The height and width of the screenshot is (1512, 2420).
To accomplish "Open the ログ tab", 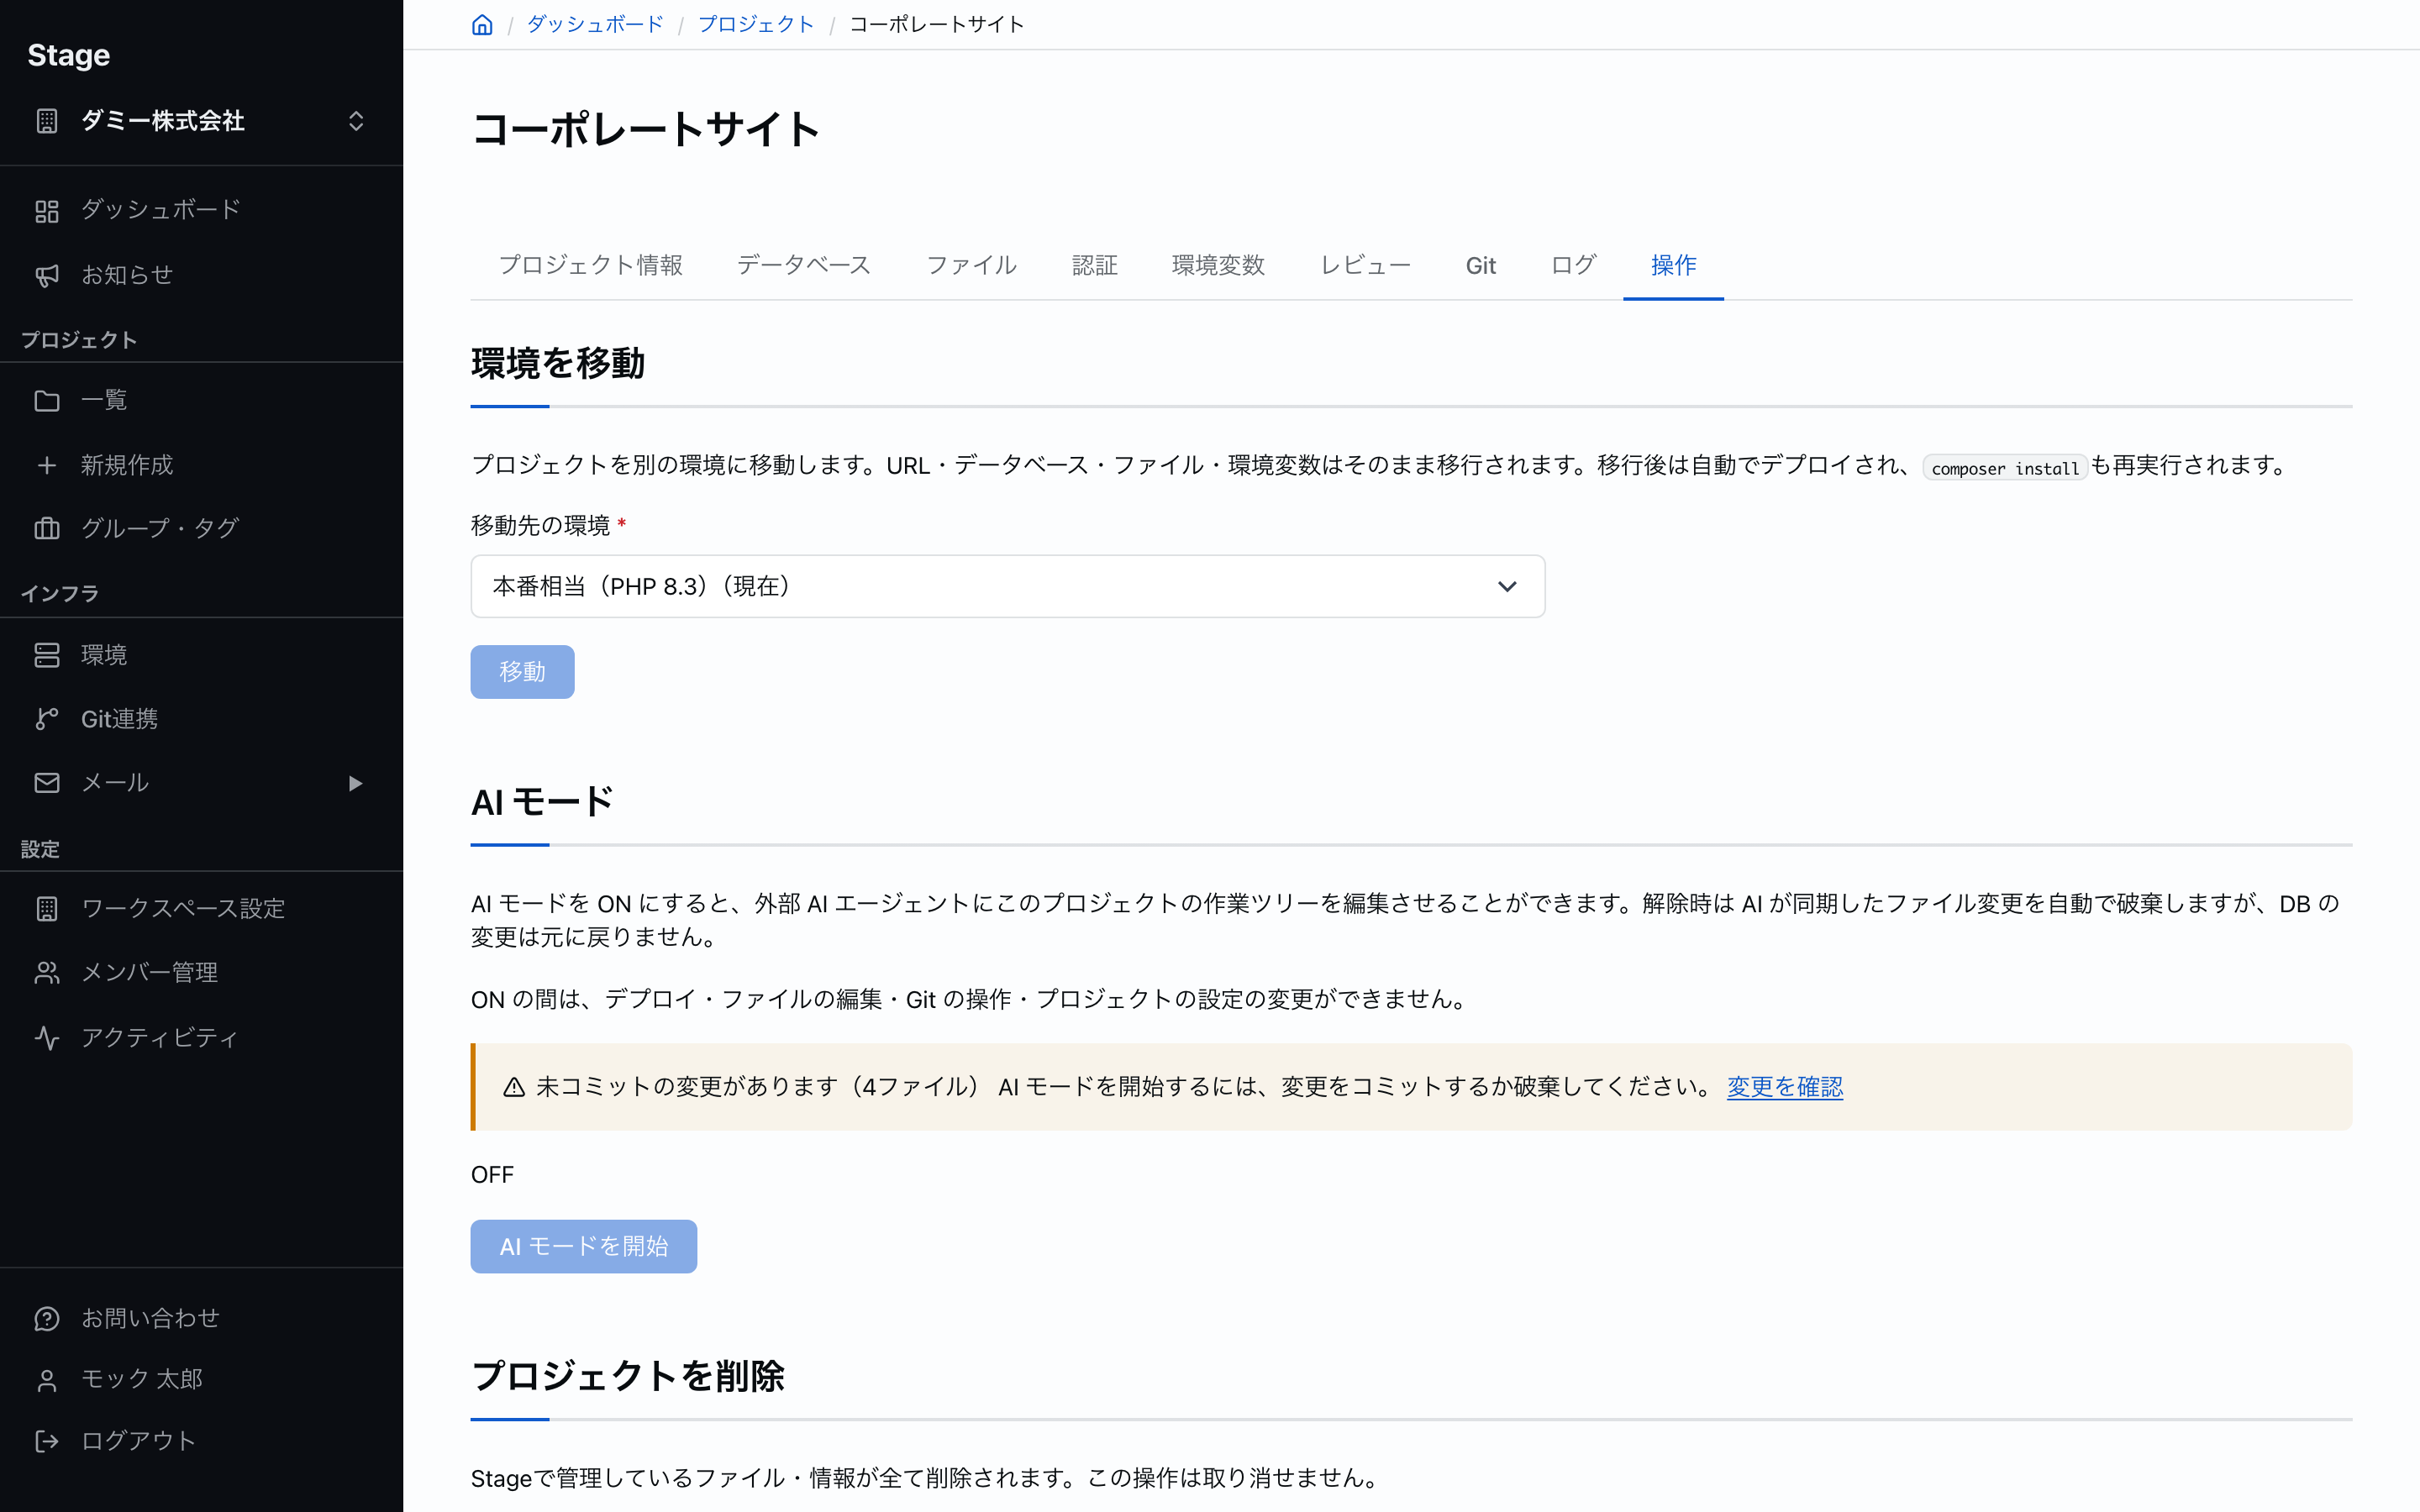I will pos(1573,265).
